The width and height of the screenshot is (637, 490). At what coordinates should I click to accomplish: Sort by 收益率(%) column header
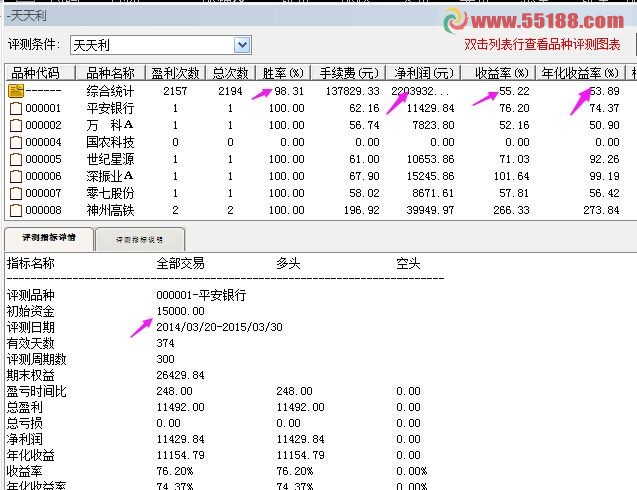click(x=498, y=73)
